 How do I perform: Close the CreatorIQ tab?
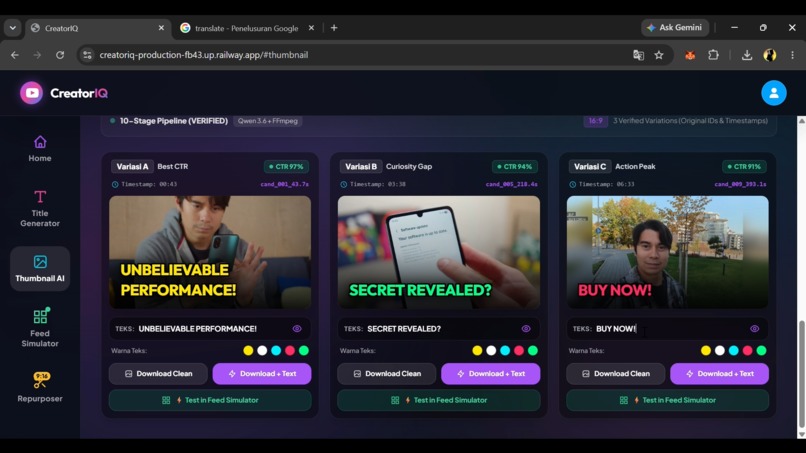tap(161, 28)
